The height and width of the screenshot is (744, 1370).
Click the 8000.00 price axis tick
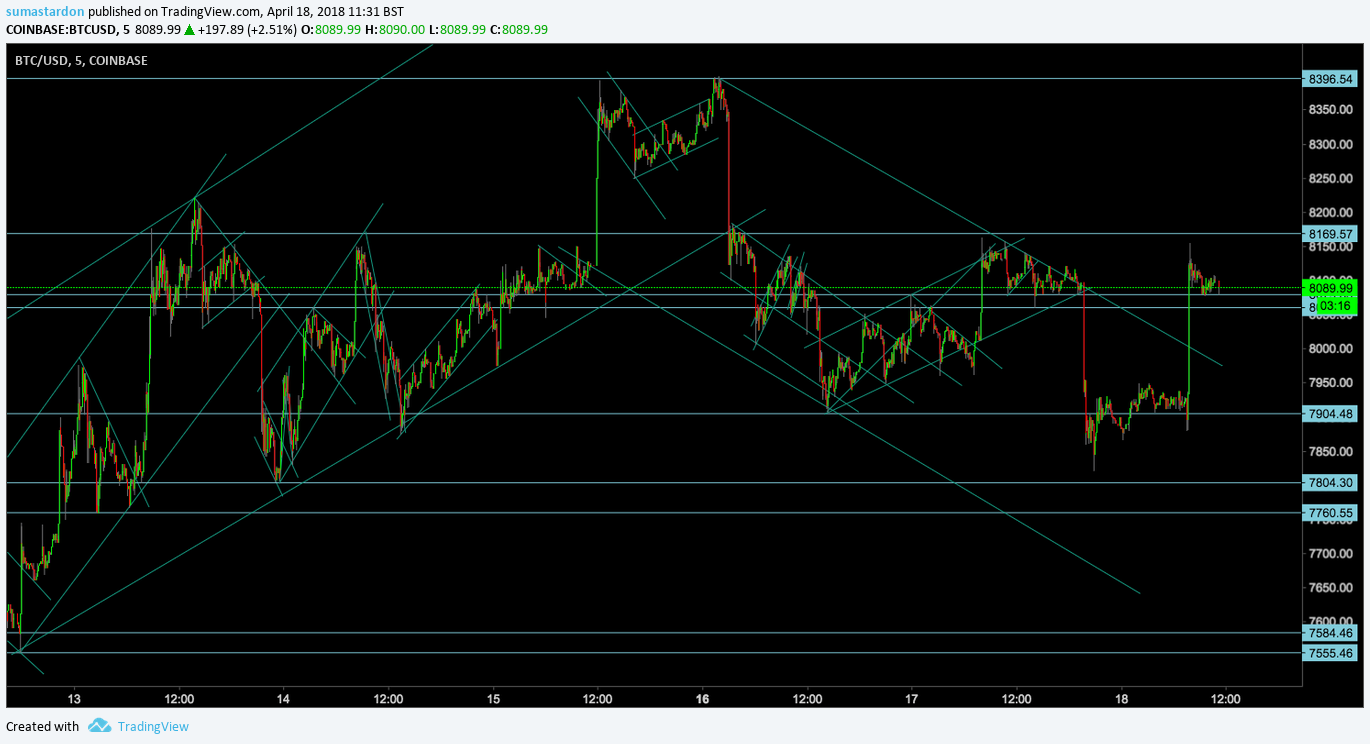point(1330,348)
